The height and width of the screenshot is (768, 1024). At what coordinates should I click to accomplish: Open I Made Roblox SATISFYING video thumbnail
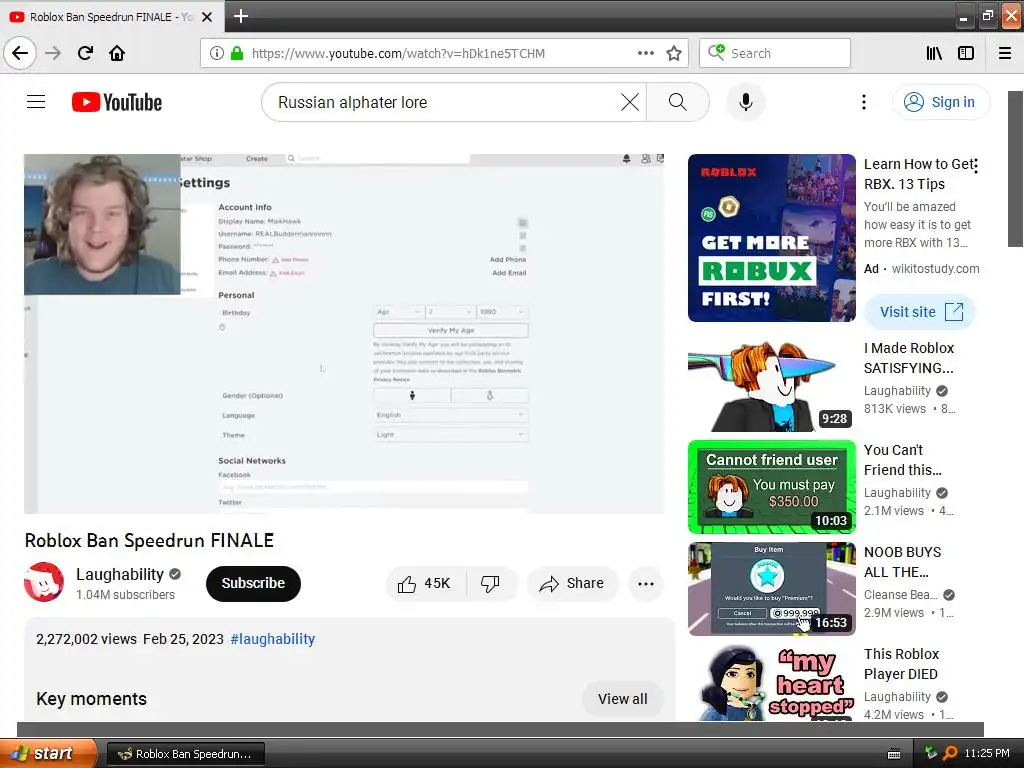pos(771,385)
